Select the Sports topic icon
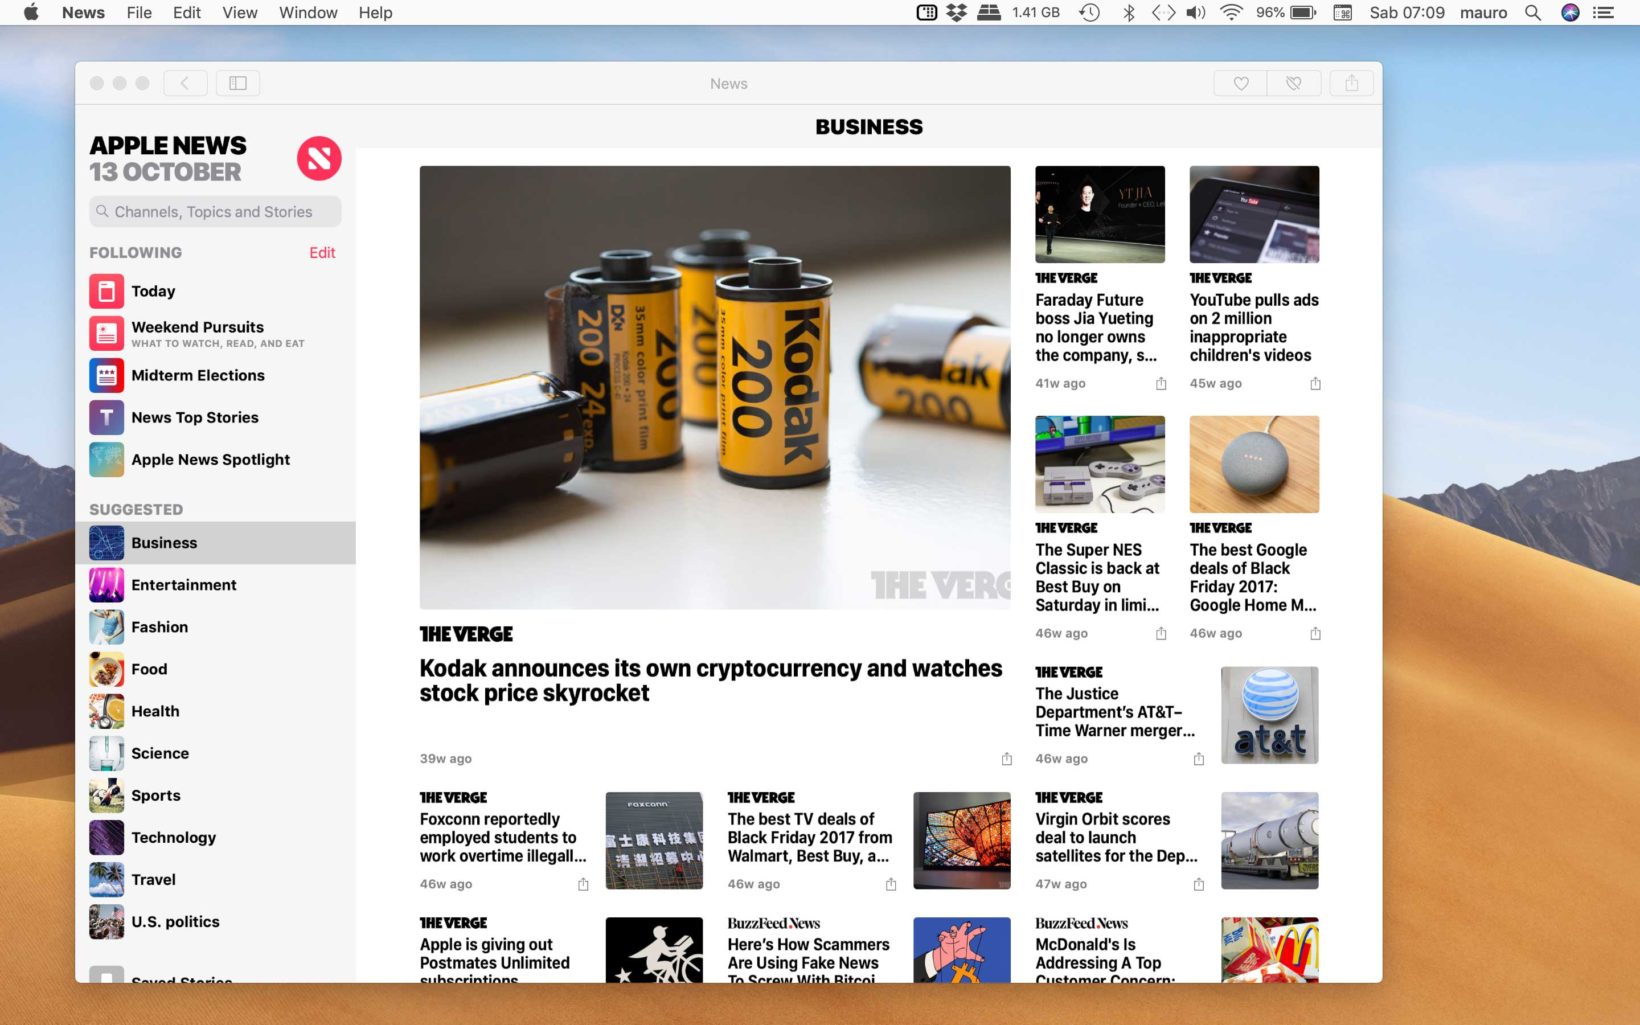 pyautogui.click(x=107, y=795)
